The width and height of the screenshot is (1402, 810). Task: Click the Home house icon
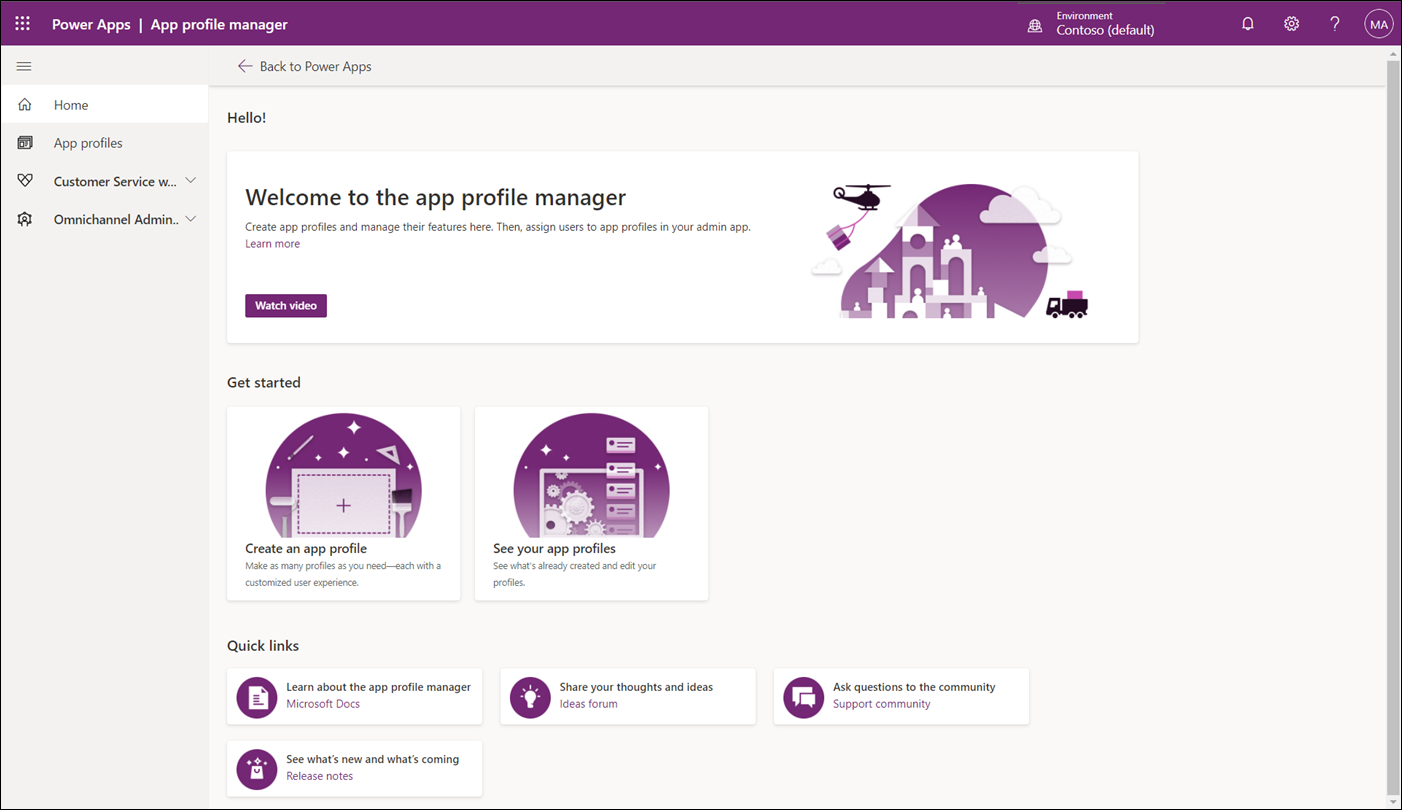[x=25, y=105]
